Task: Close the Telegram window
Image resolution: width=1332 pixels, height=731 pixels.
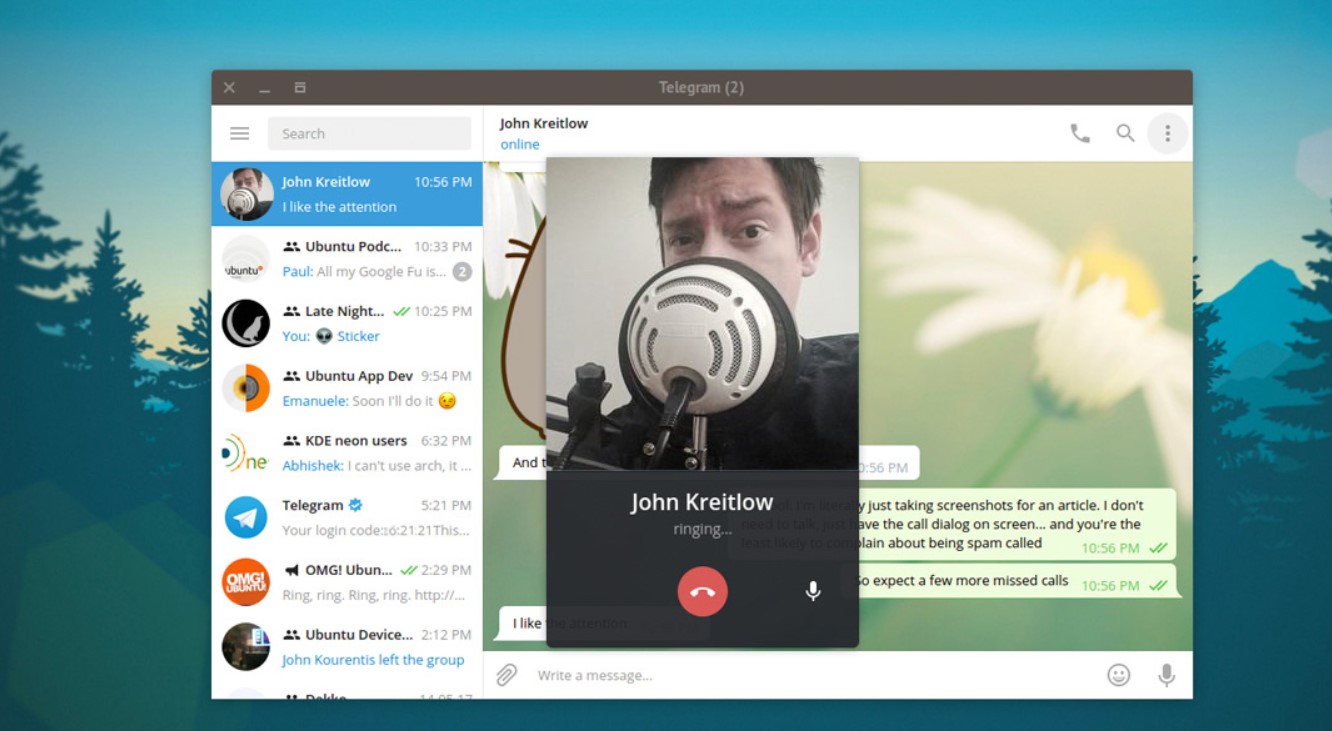Action: coord(229,88)
